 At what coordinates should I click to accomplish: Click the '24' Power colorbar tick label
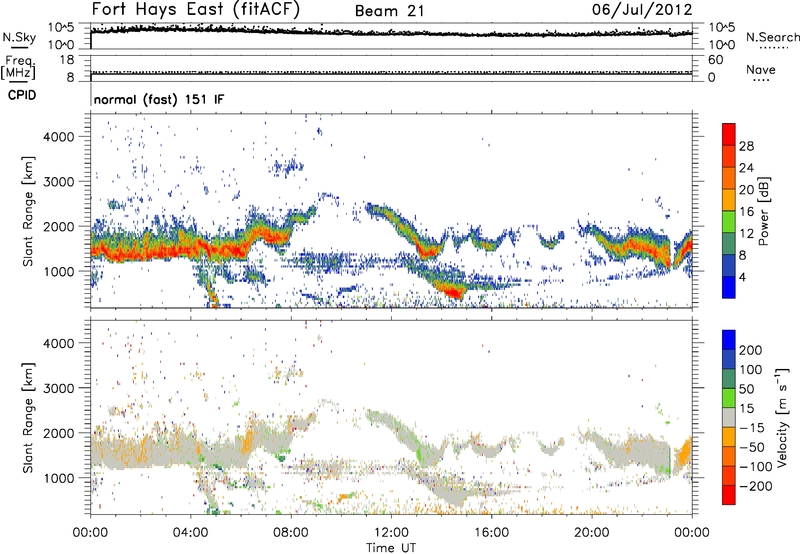(x=746, y=168)
